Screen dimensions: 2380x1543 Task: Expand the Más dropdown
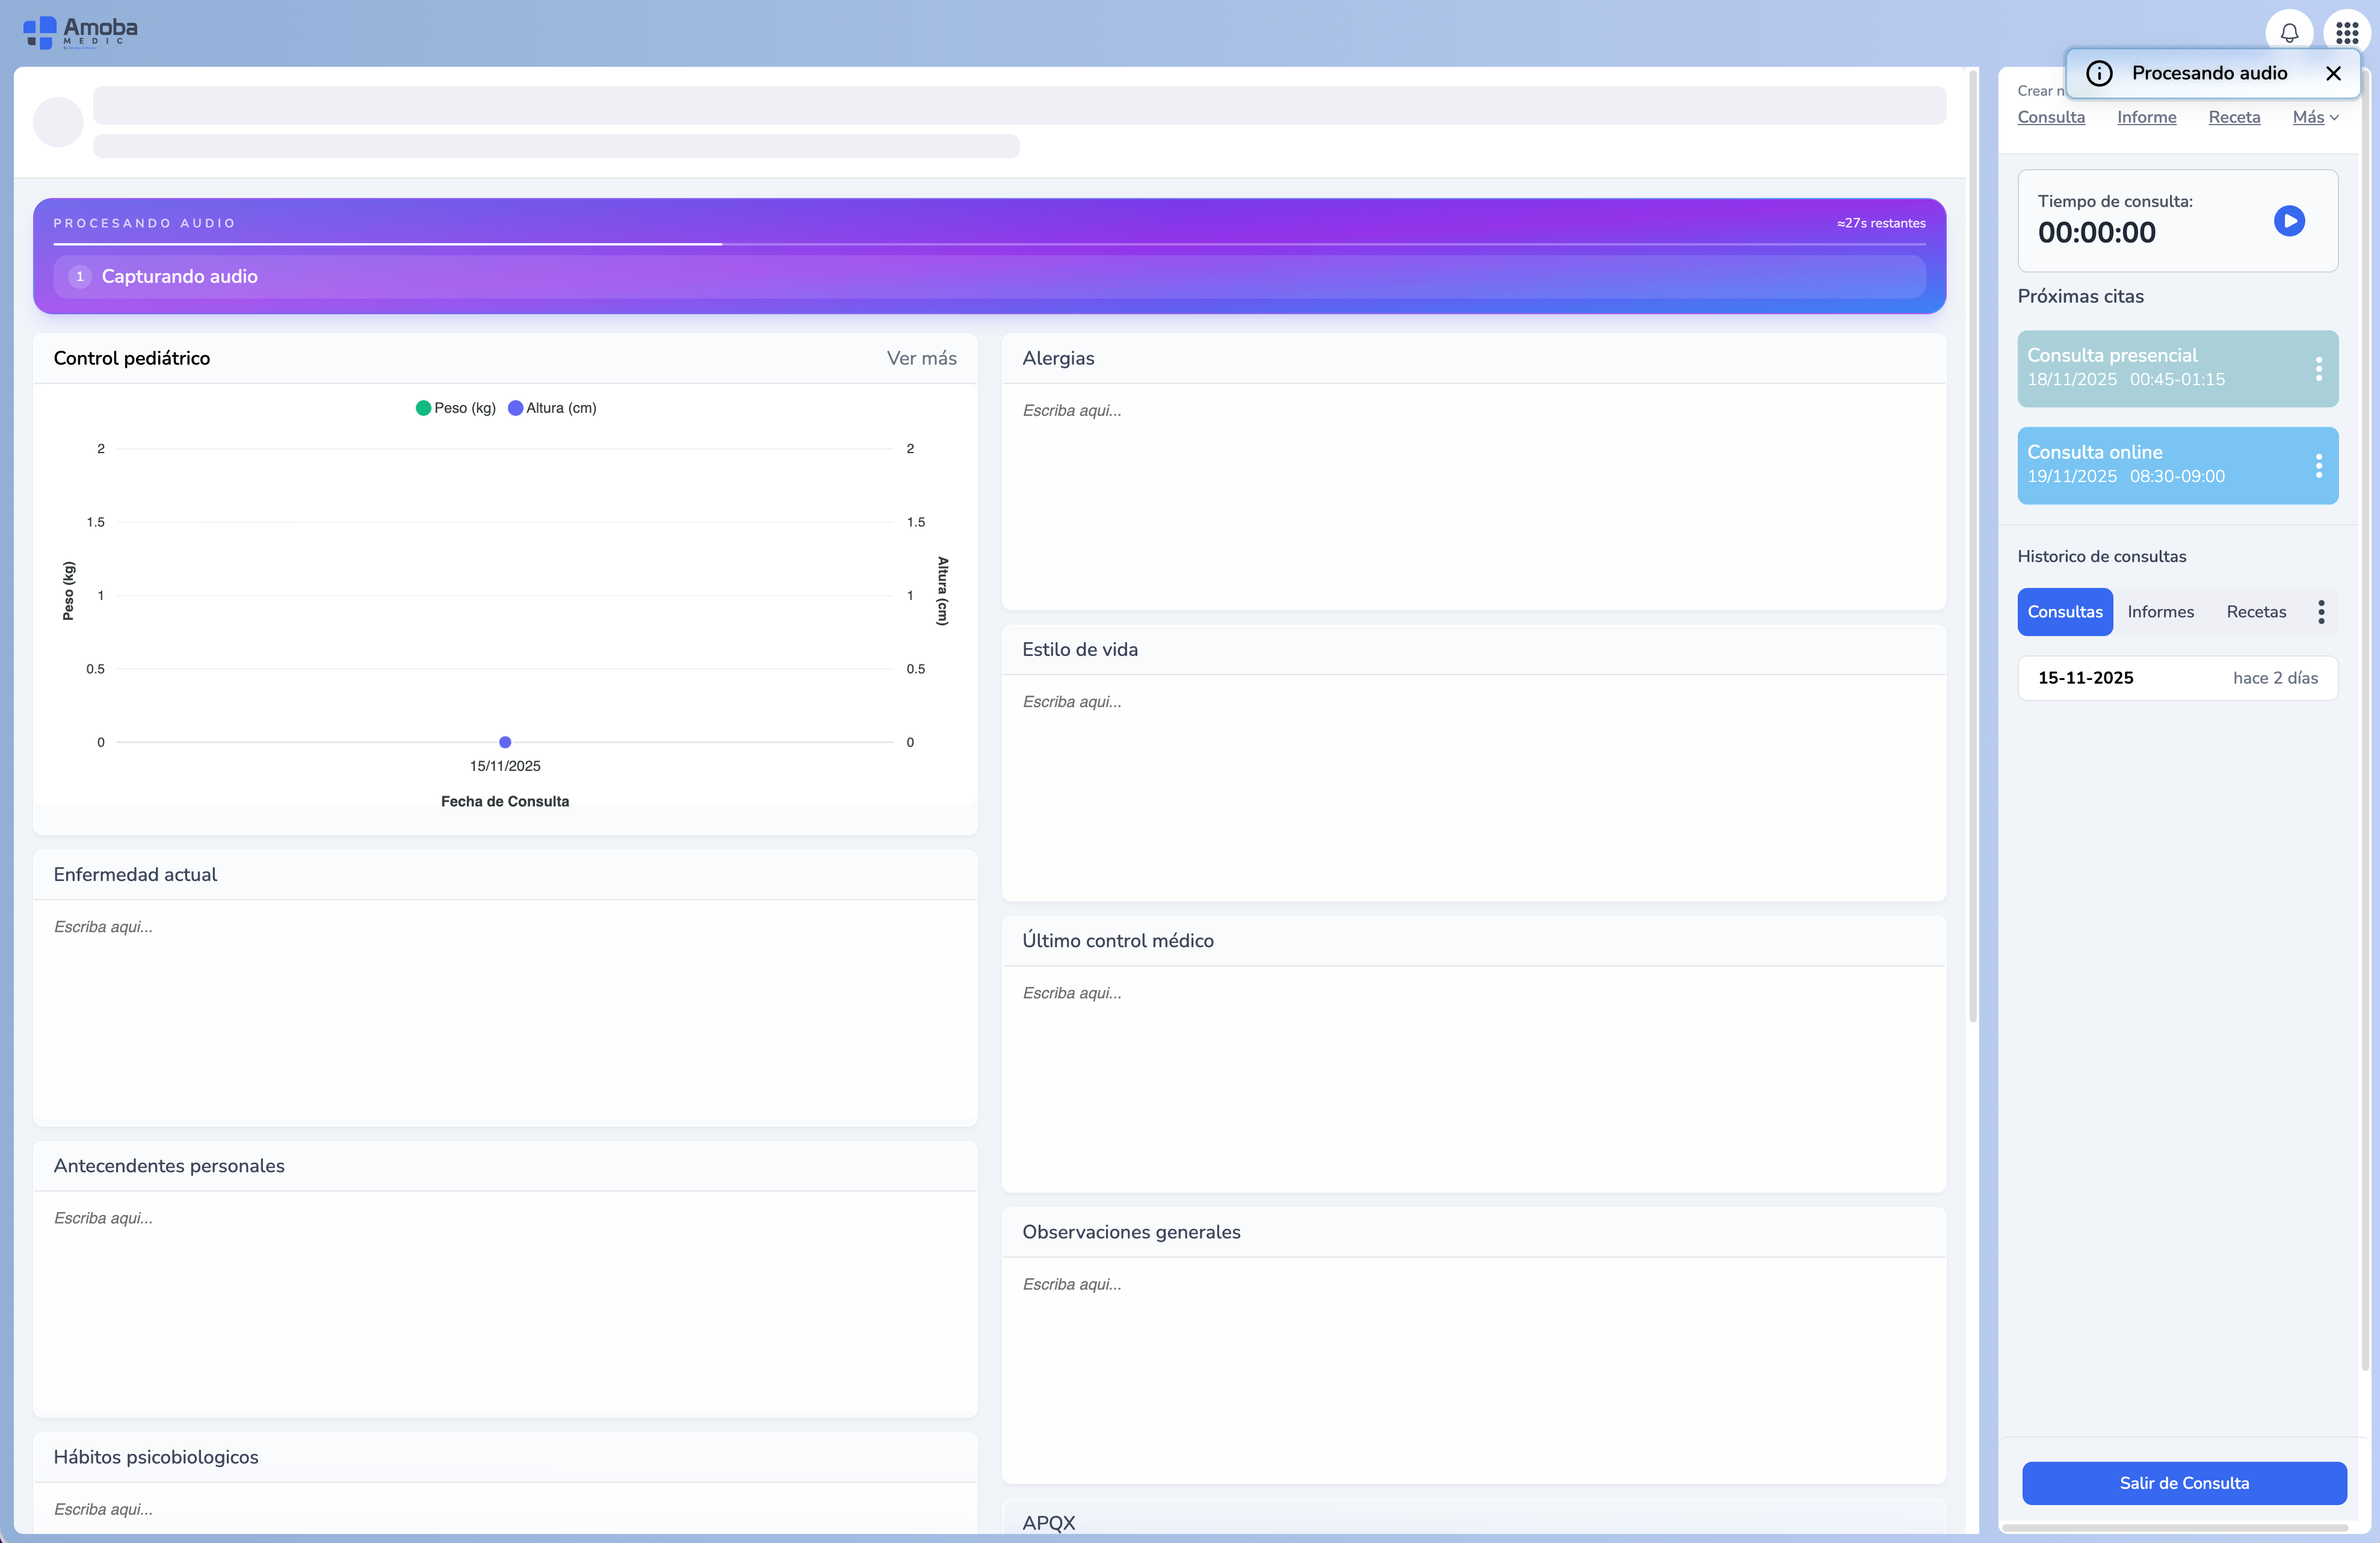click(2314, 117)
